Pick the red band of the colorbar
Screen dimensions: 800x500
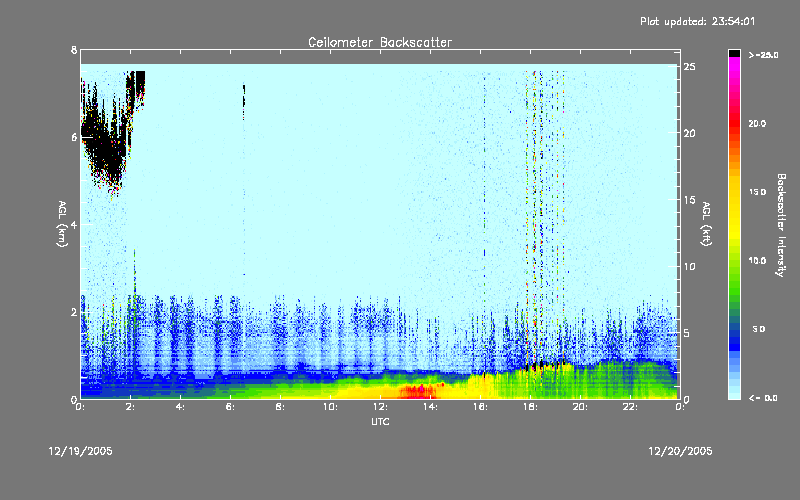click(x=734, y=122)
